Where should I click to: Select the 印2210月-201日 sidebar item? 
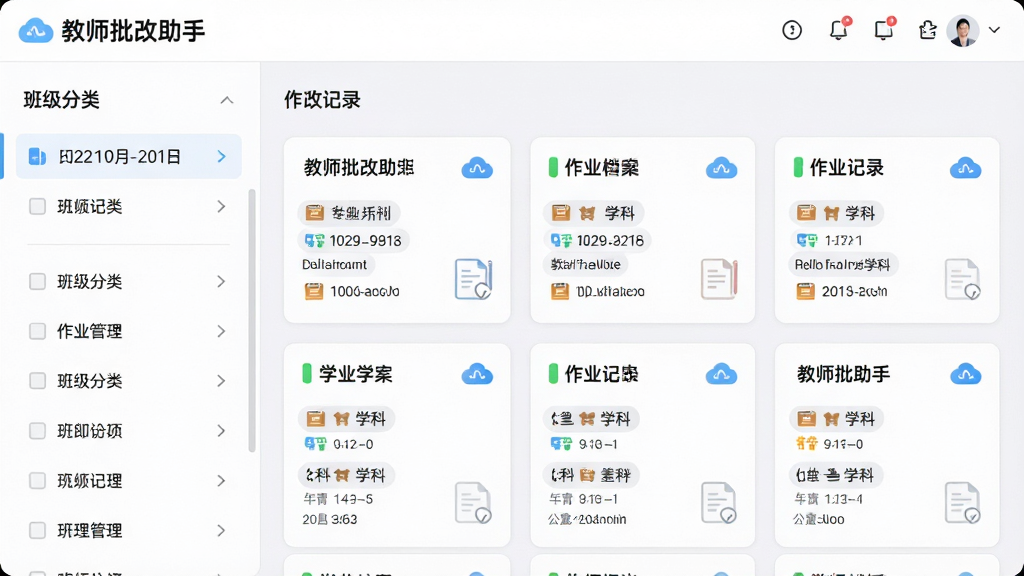tap(129, 156)
